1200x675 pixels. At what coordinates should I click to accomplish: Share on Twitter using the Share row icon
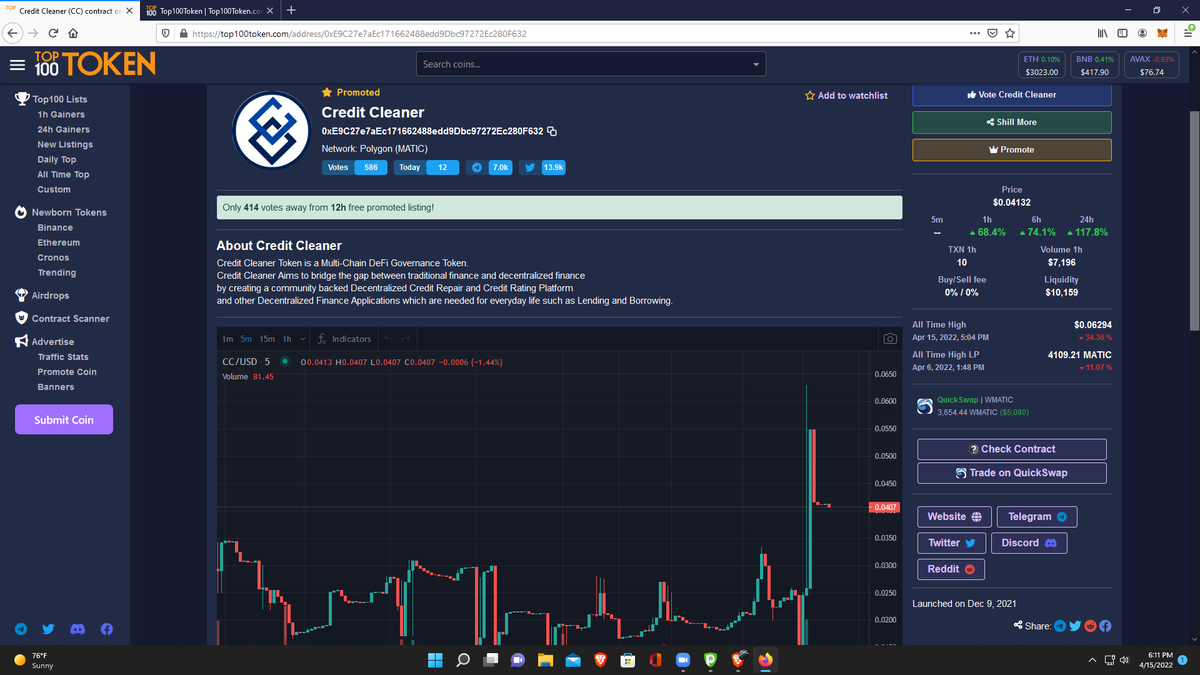tap(1075, 626)
